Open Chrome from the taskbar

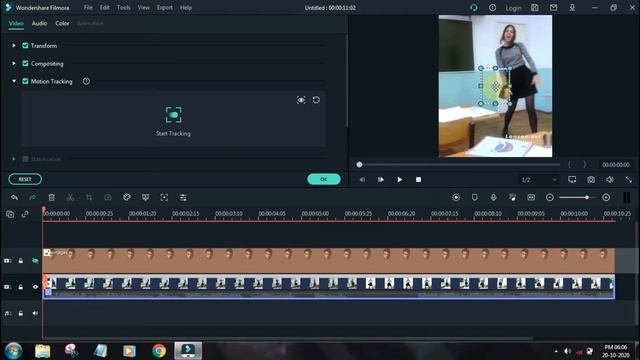(159, 351)
